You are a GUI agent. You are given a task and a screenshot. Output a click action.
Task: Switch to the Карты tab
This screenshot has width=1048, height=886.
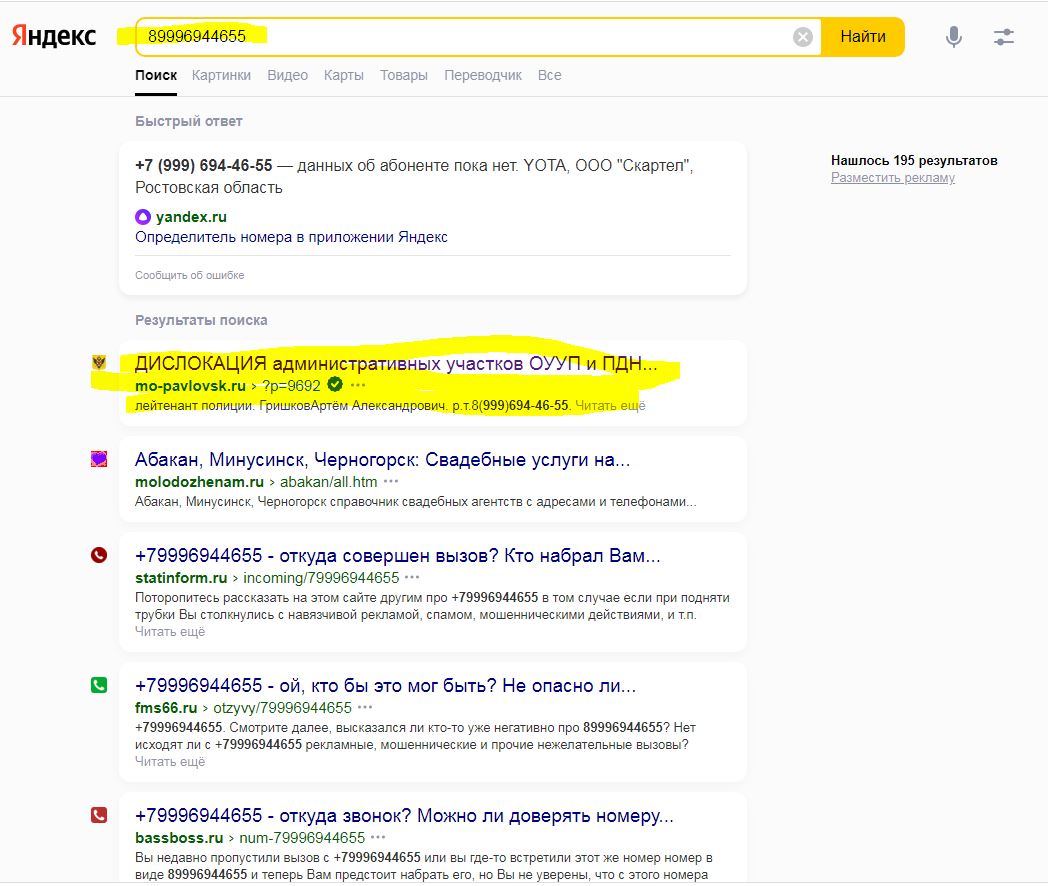tap(343, 75)
